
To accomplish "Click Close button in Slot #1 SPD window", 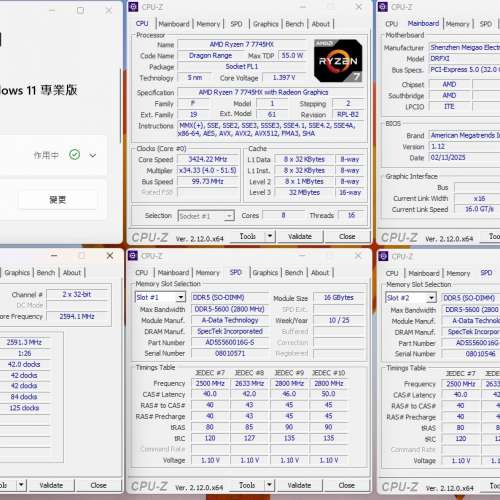I will pos(346,485).
